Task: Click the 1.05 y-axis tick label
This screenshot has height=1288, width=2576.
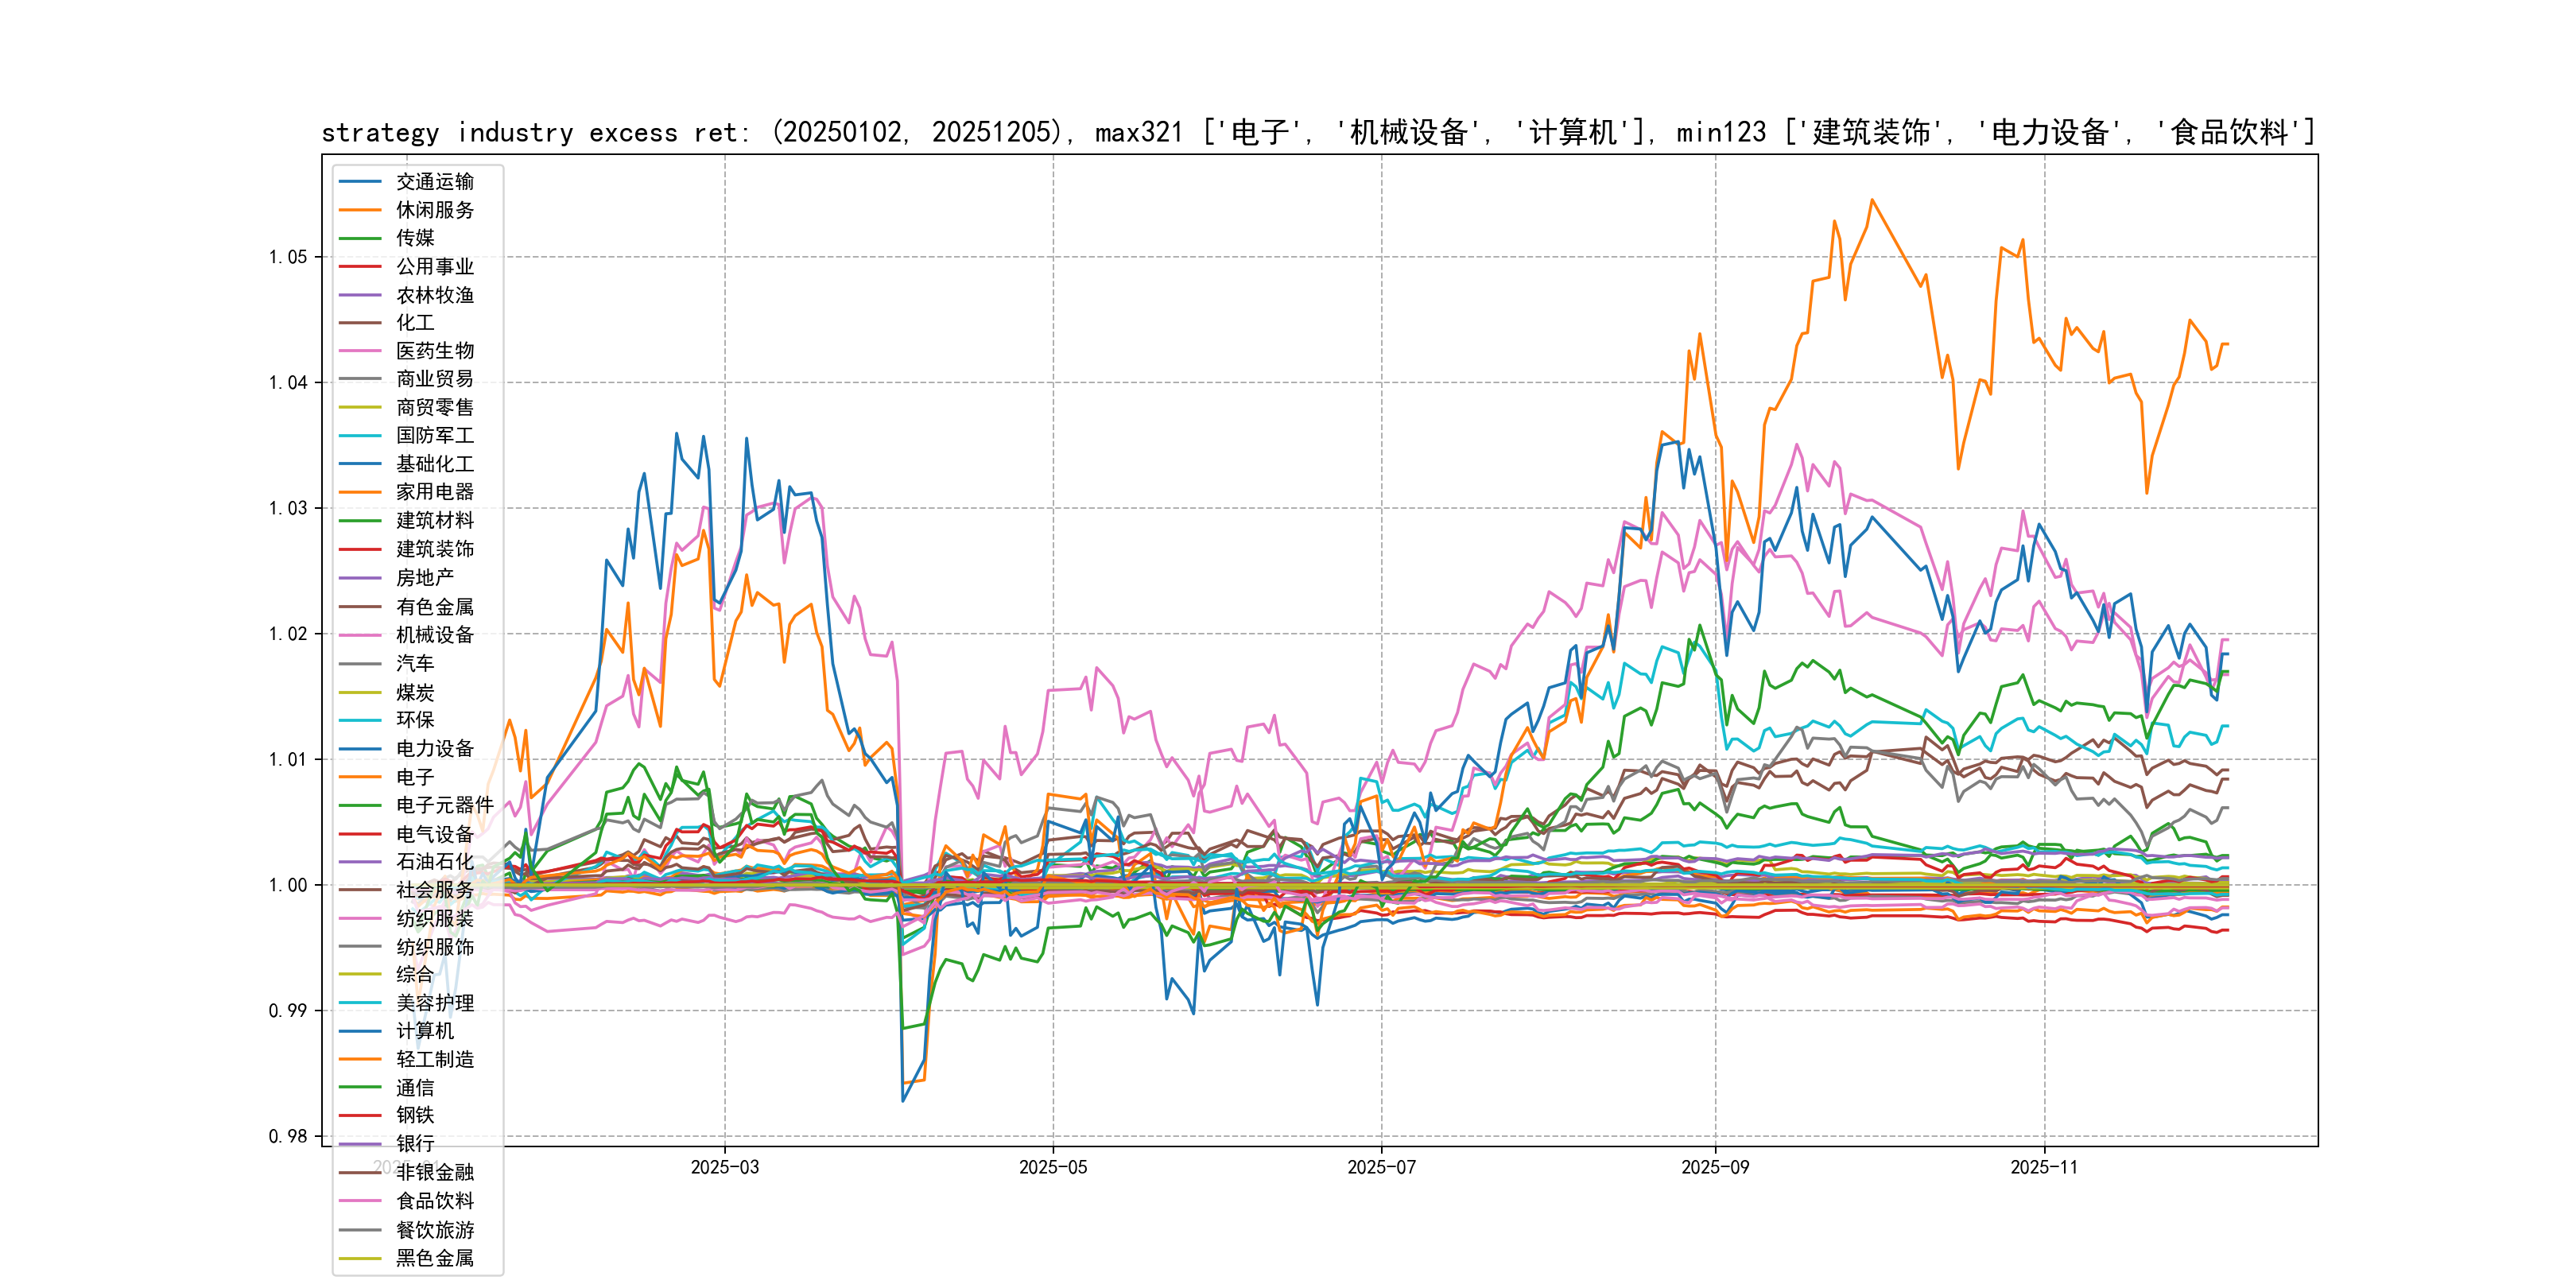Action: [288, 257]
